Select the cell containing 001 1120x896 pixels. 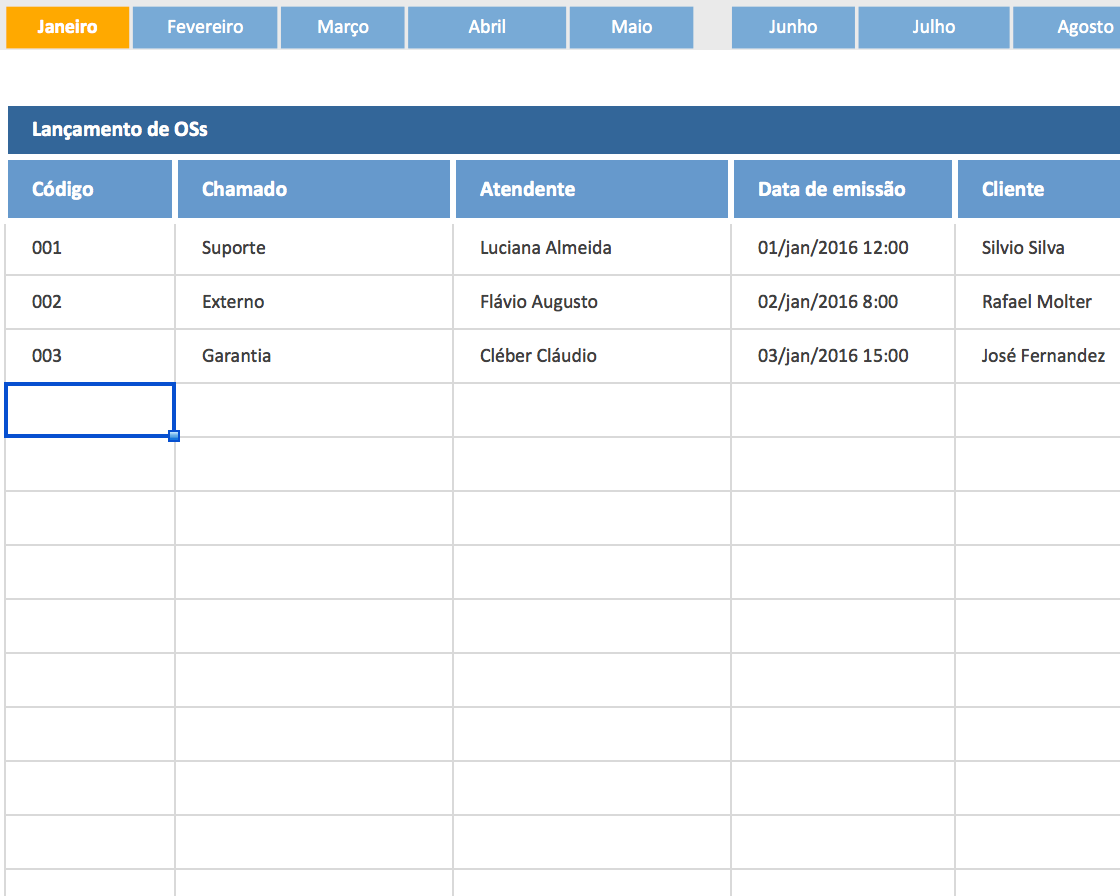coord(89,247)
